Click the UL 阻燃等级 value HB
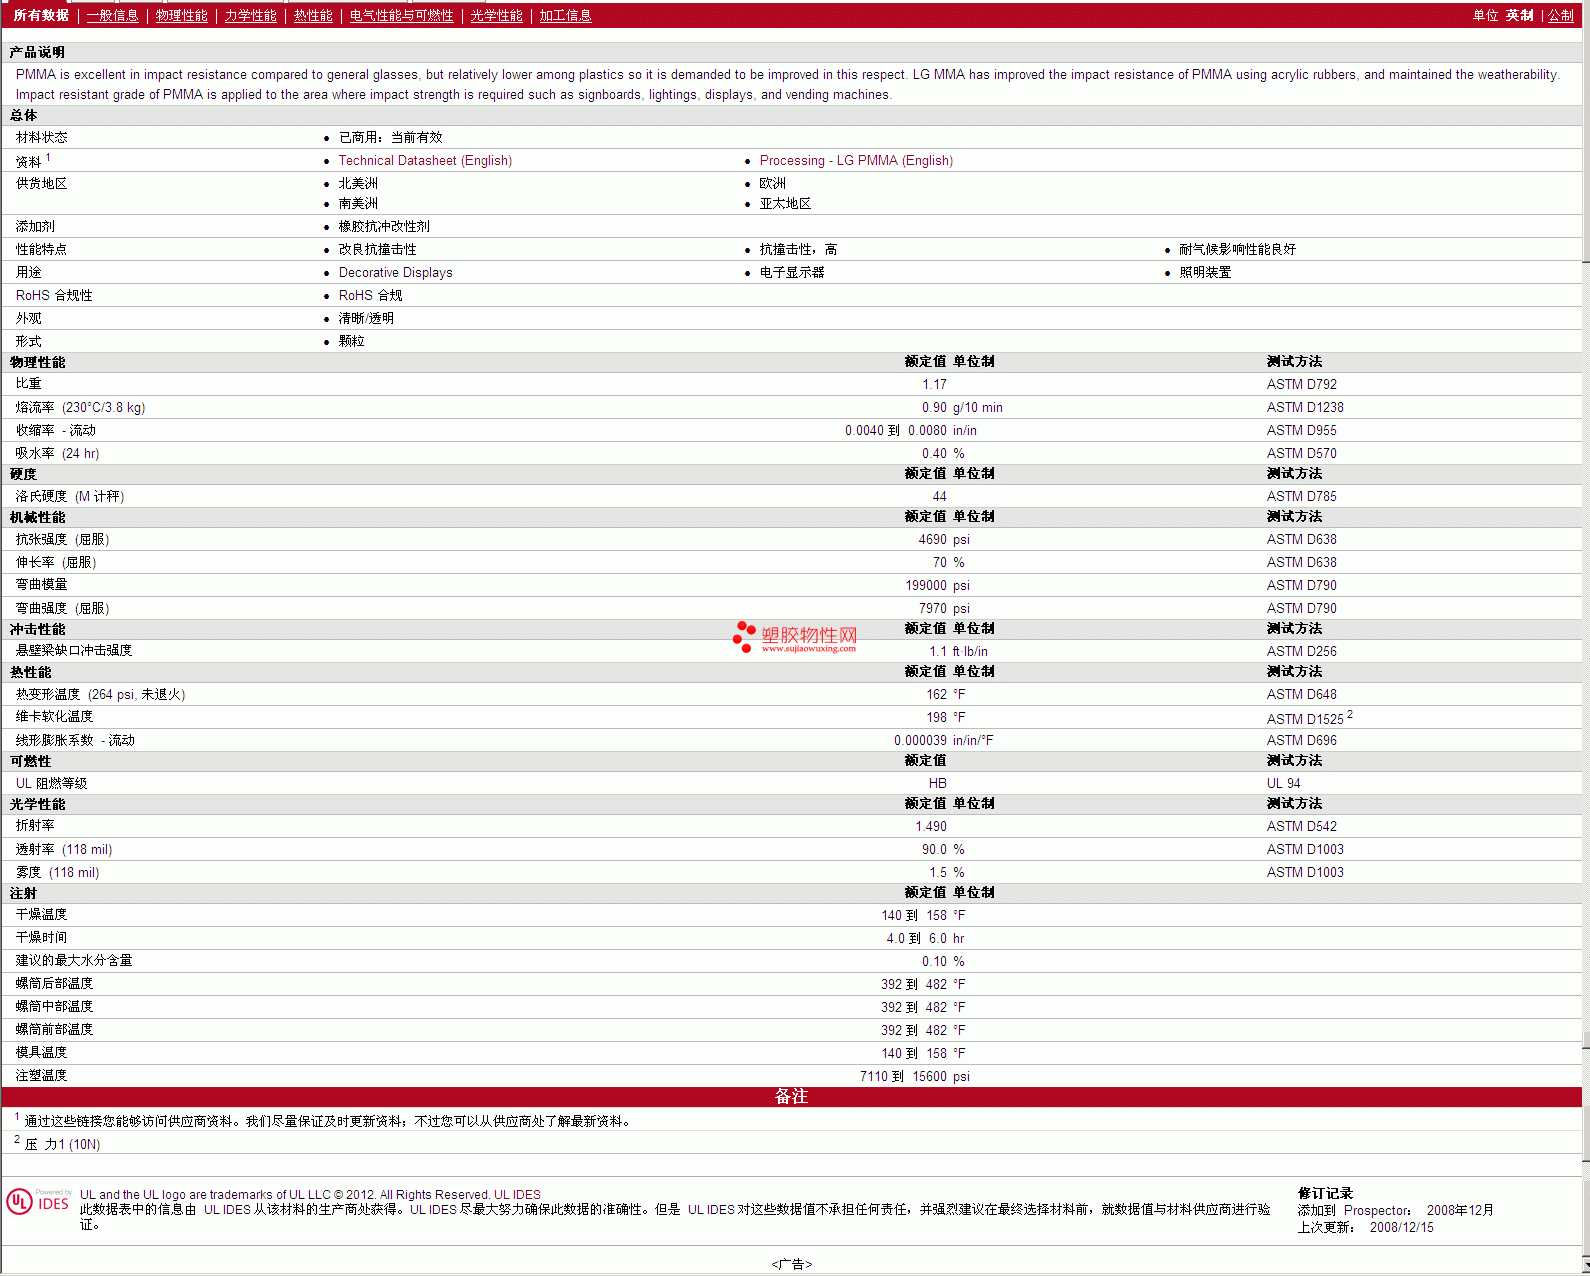Image resolution: width=1590 pixels, height=1276 pixels. (937, 784)
